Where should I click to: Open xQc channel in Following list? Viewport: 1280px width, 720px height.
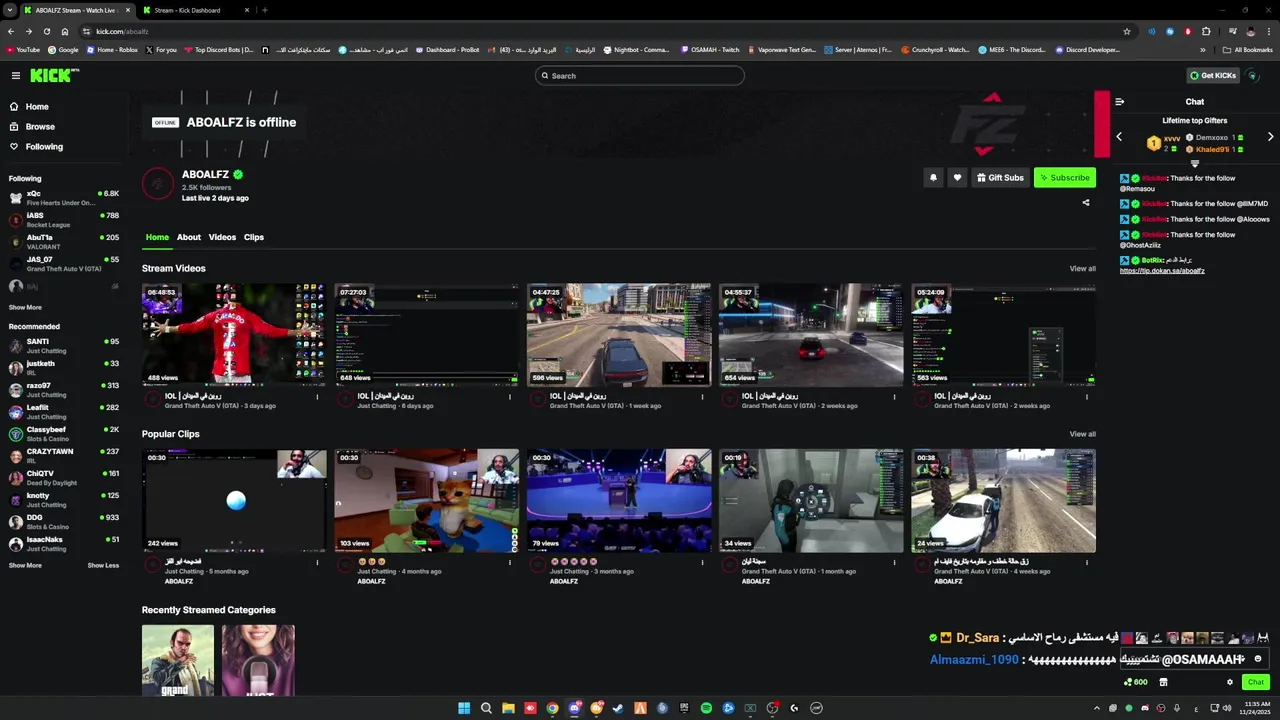[64, 198]
